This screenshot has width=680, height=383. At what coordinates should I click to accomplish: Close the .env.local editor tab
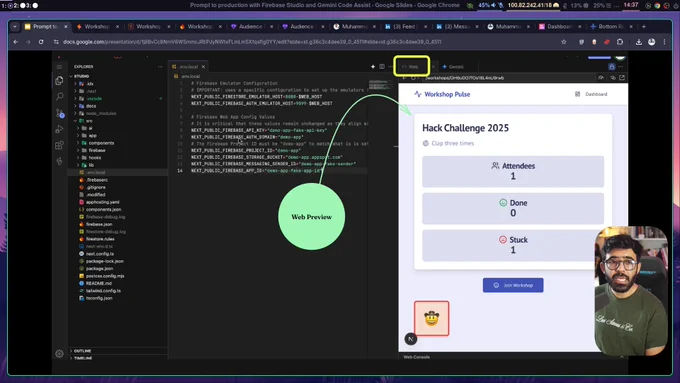[203, 67]
